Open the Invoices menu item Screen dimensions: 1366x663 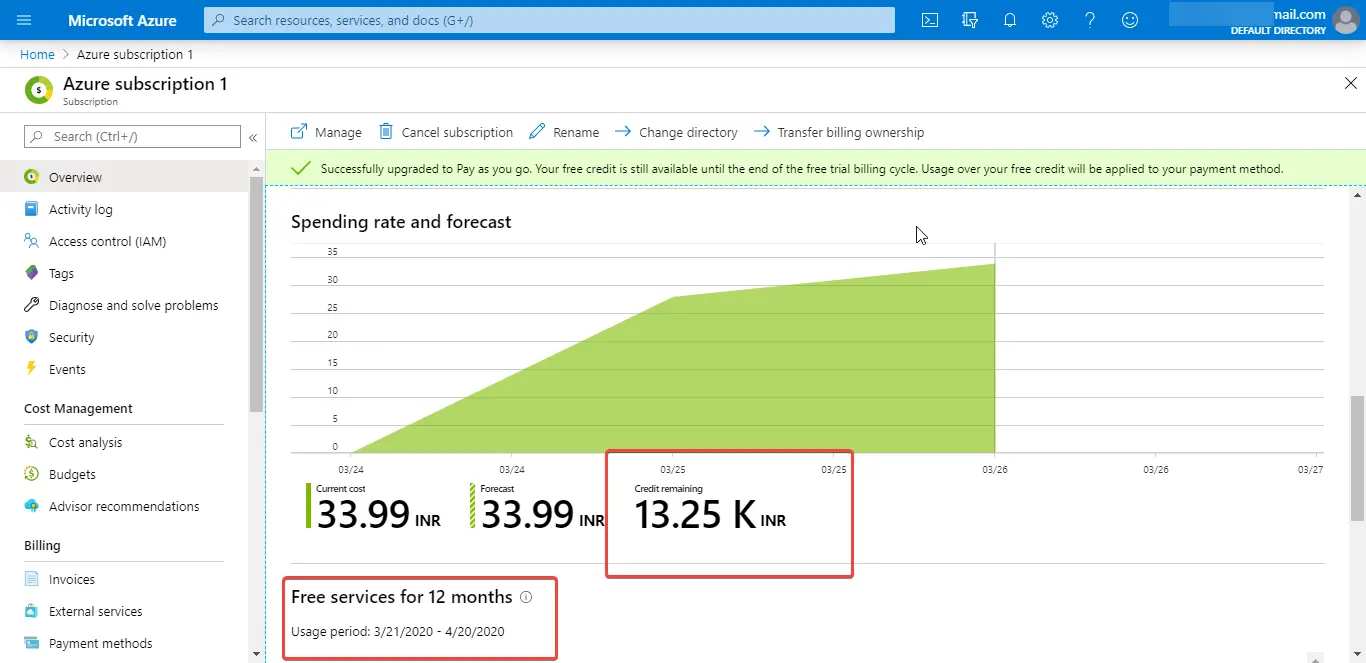coord(124,579)
